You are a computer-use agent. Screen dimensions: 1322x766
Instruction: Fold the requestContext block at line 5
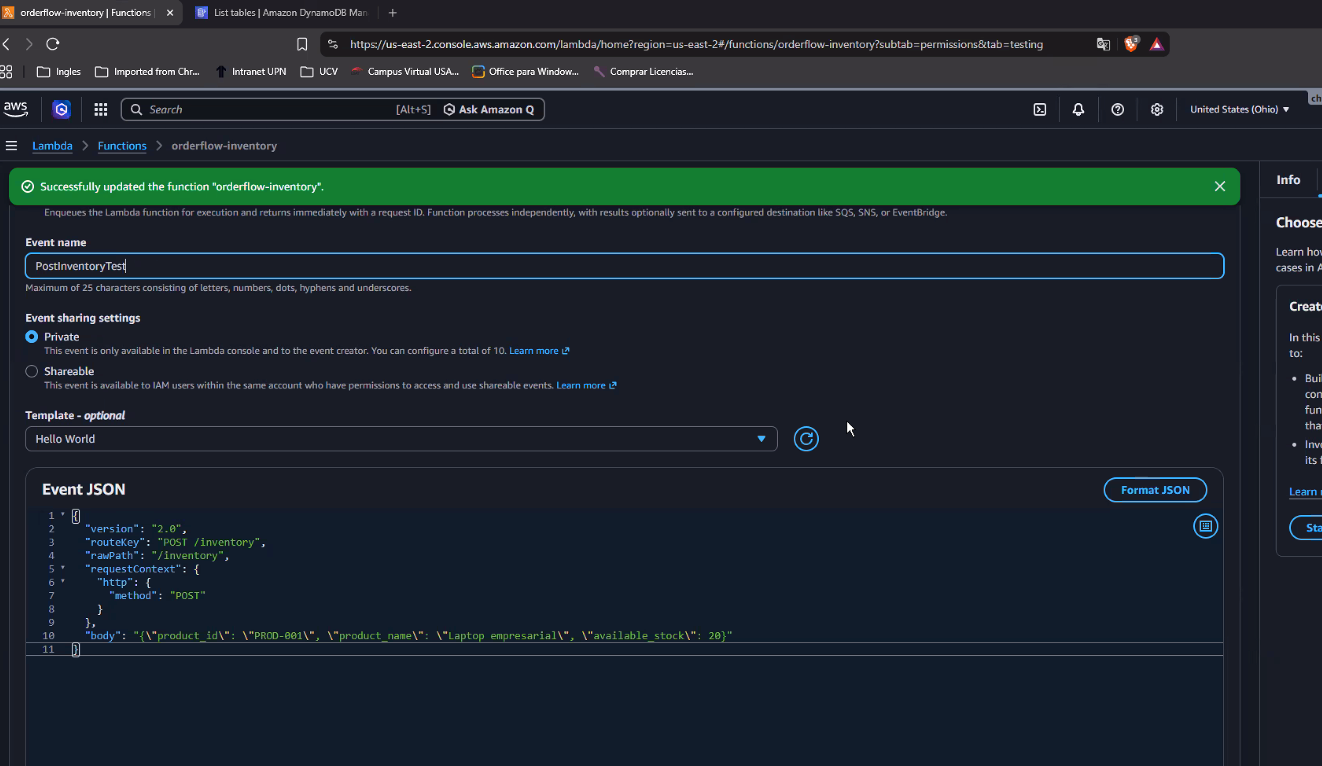[63, 569]
